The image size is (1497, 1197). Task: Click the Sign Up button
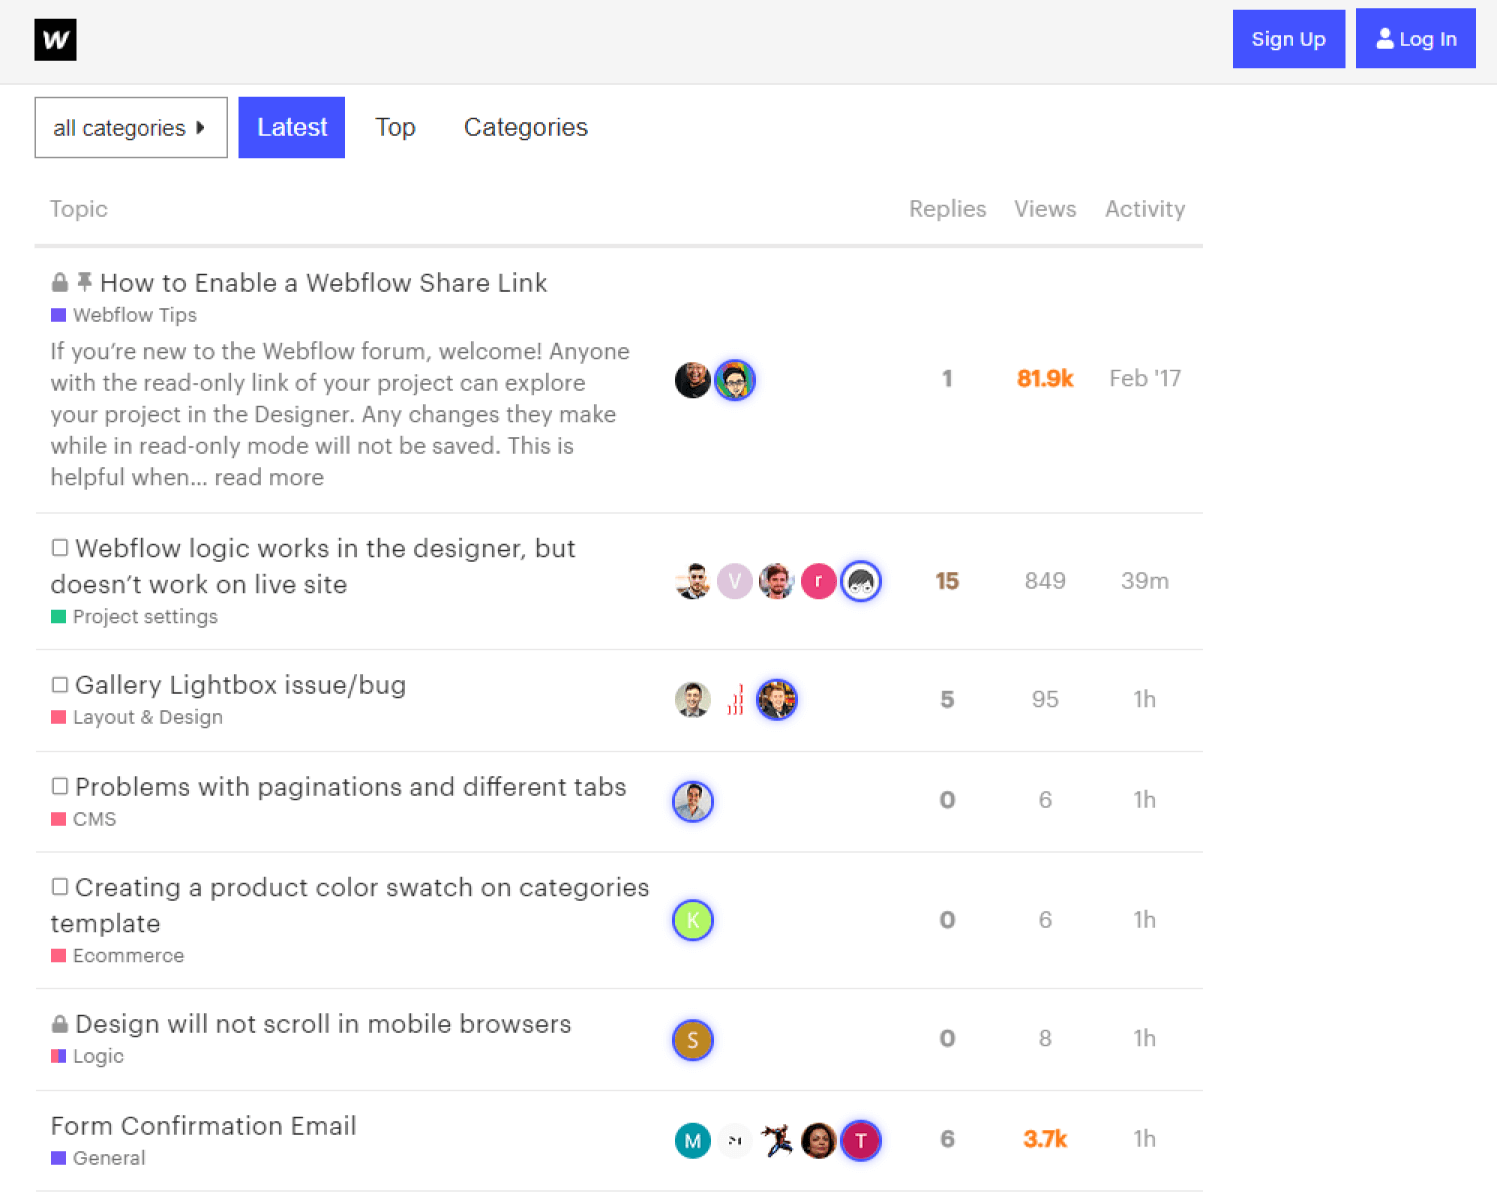[1288, 39]
